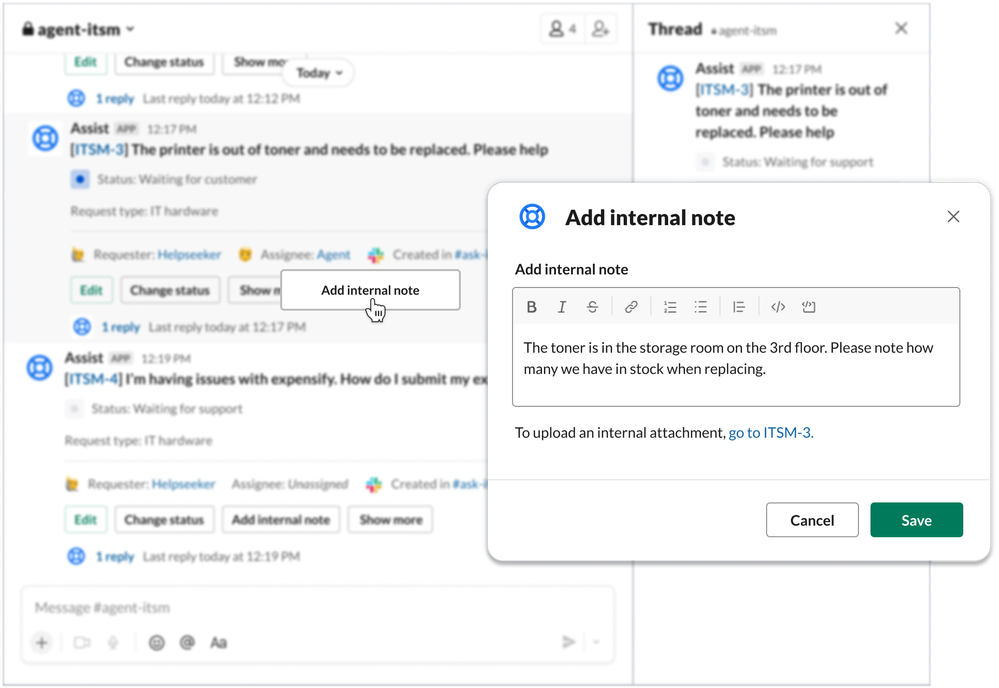
Task: Click the message #agent-itsm input field
Action: (317, 607)
